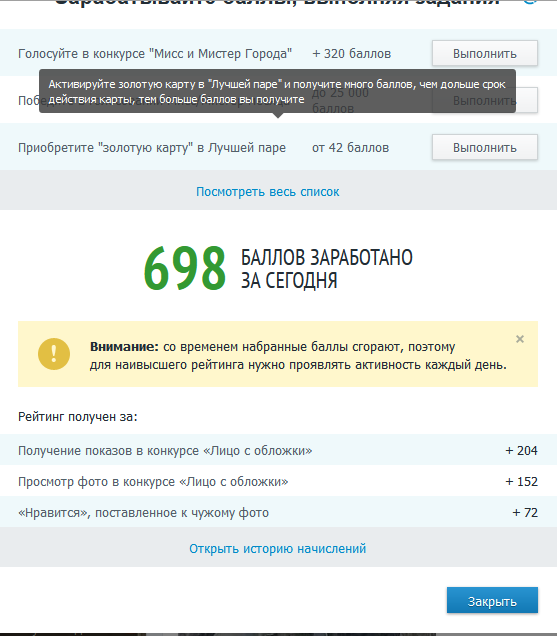Click Выполнить for the Мисс и Мистер Города voting task
557x636 pixels.
coord(485,53)
